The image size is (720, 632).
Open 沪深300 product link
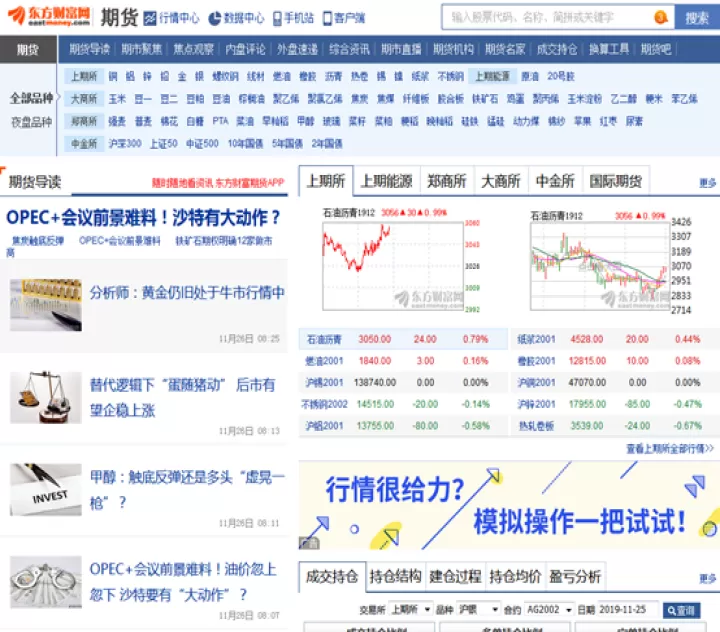tap(124, 143)
